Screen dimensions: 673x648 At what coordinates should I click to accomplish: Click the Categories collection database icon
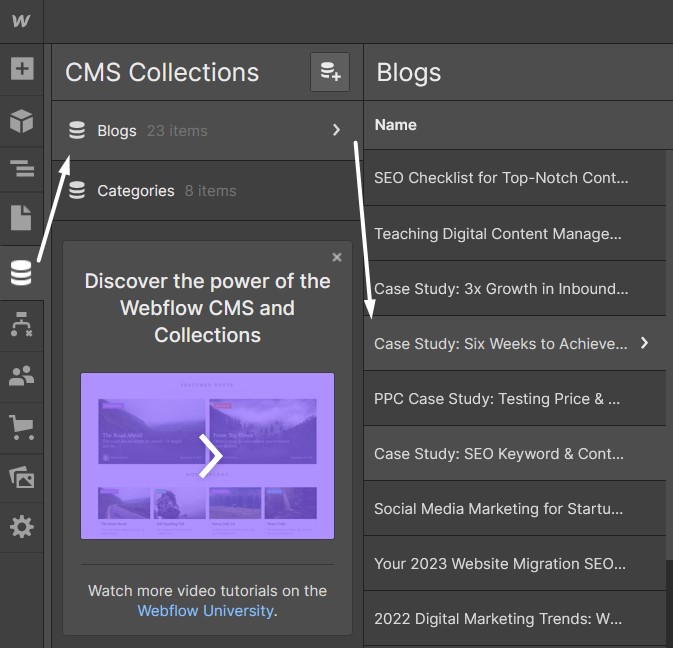click(77, 190)
